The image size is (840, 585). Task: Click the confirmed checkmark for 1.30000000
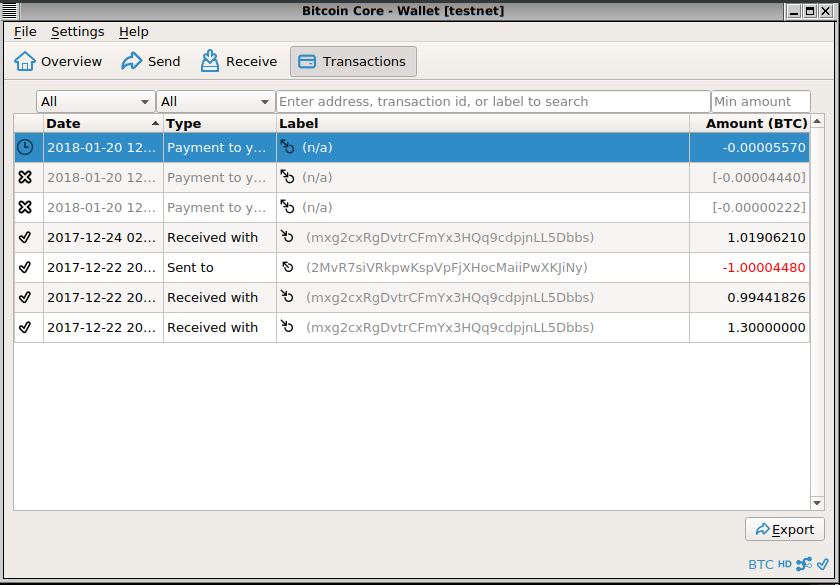[x=25, y=327]
